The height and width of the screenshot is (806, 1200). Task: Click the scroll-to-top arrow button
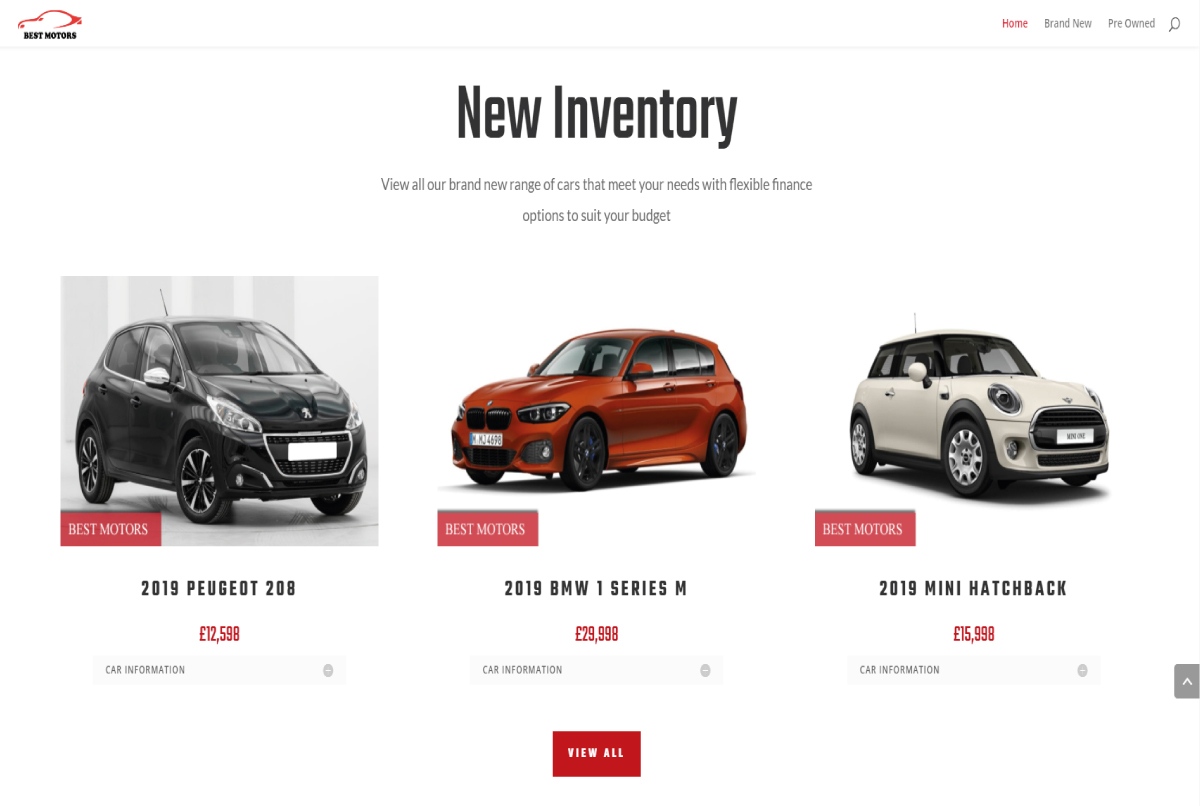(1186, 681)
